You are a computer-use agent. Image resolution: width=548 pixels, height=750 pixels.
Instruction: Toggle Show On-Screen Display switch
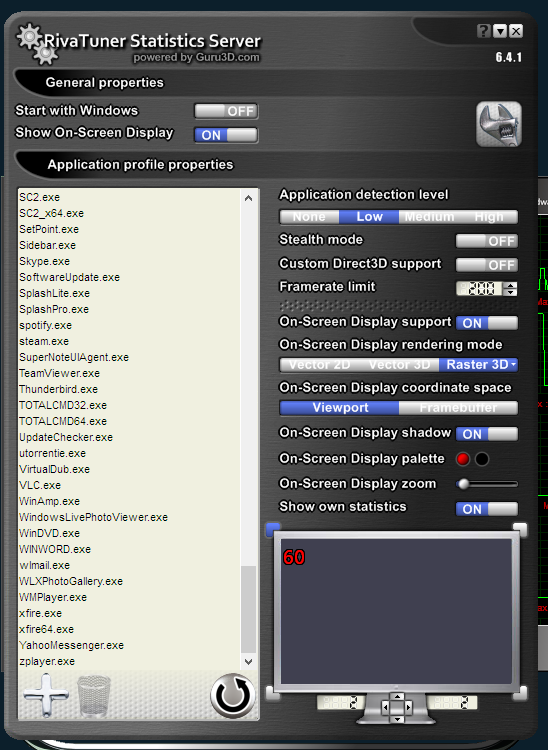coord(226,135)
